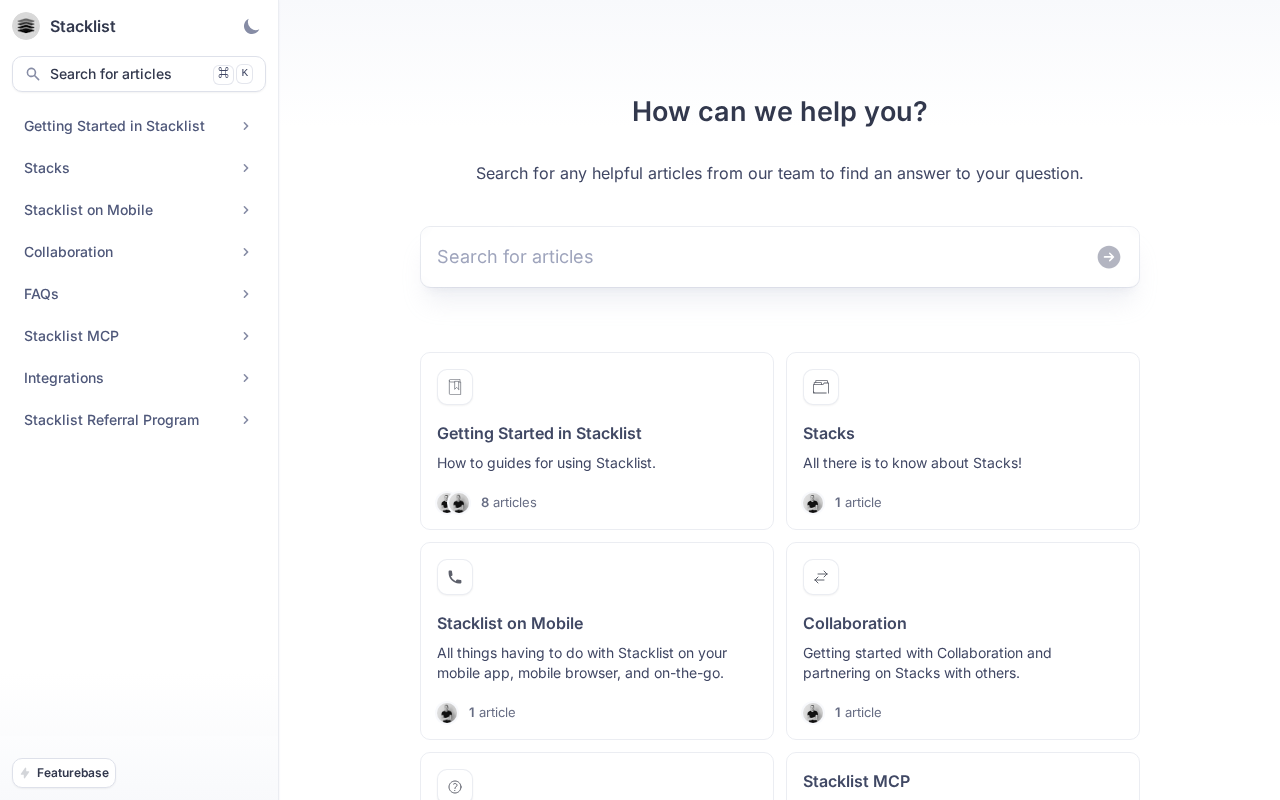
Task: Click the phone icon on Mobile card
Action: coord(455,577)
